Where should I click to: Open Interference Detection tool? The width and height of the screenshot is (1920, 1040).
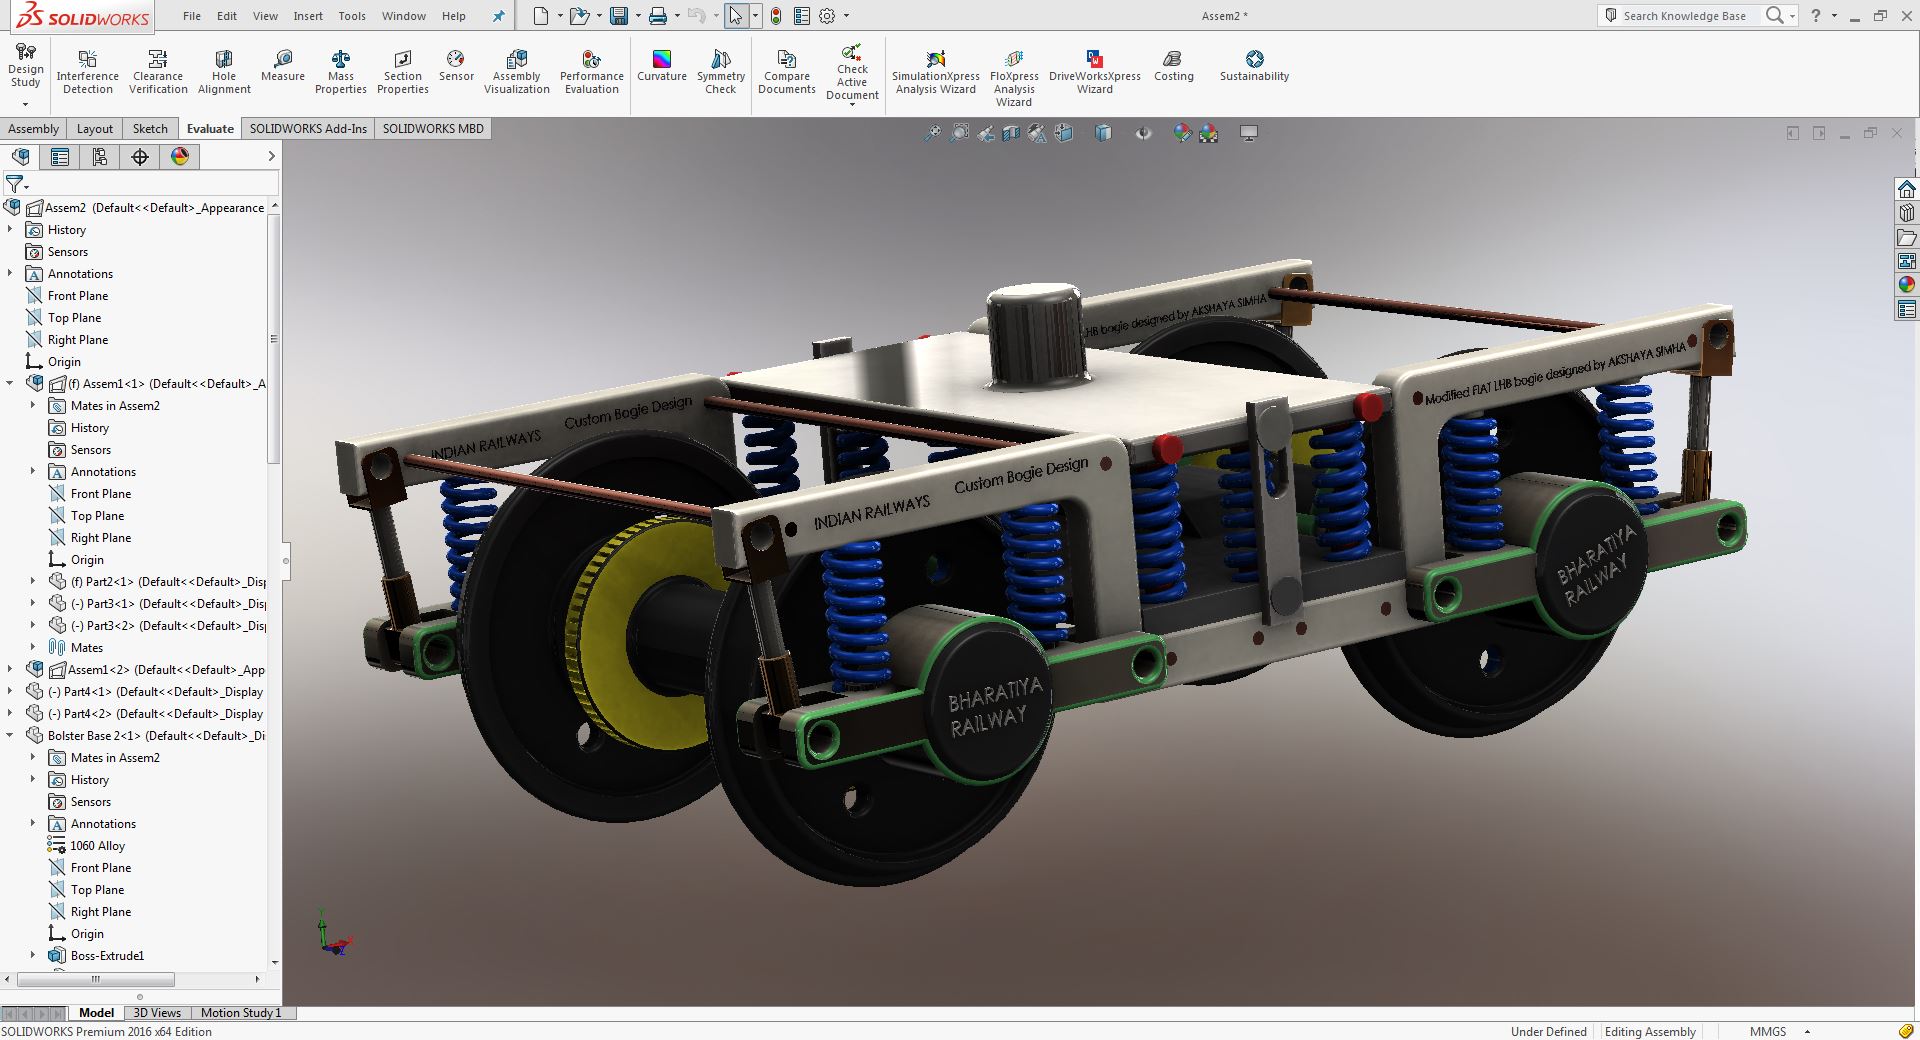(x=87, y=72)
